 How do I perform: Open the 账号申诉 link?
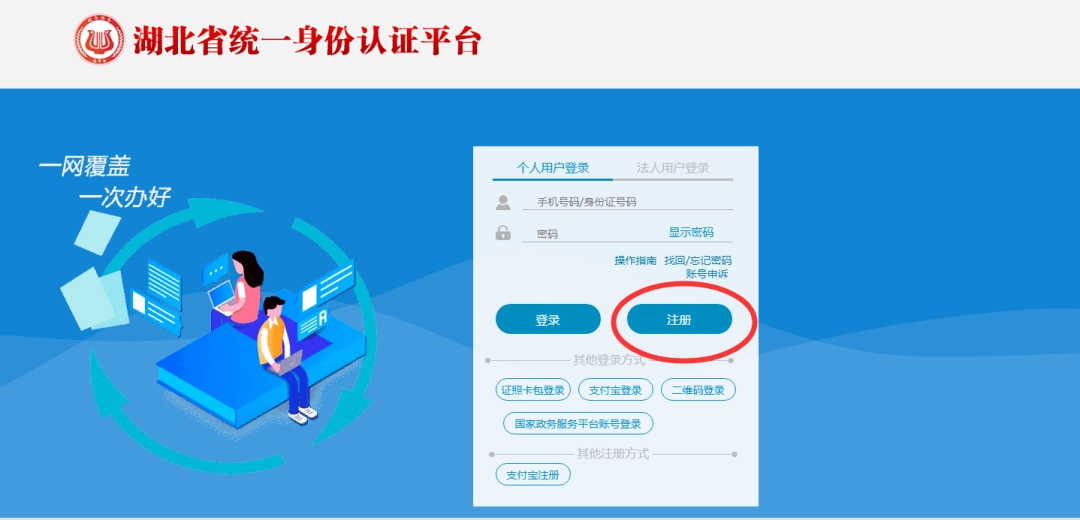(707, 273)
